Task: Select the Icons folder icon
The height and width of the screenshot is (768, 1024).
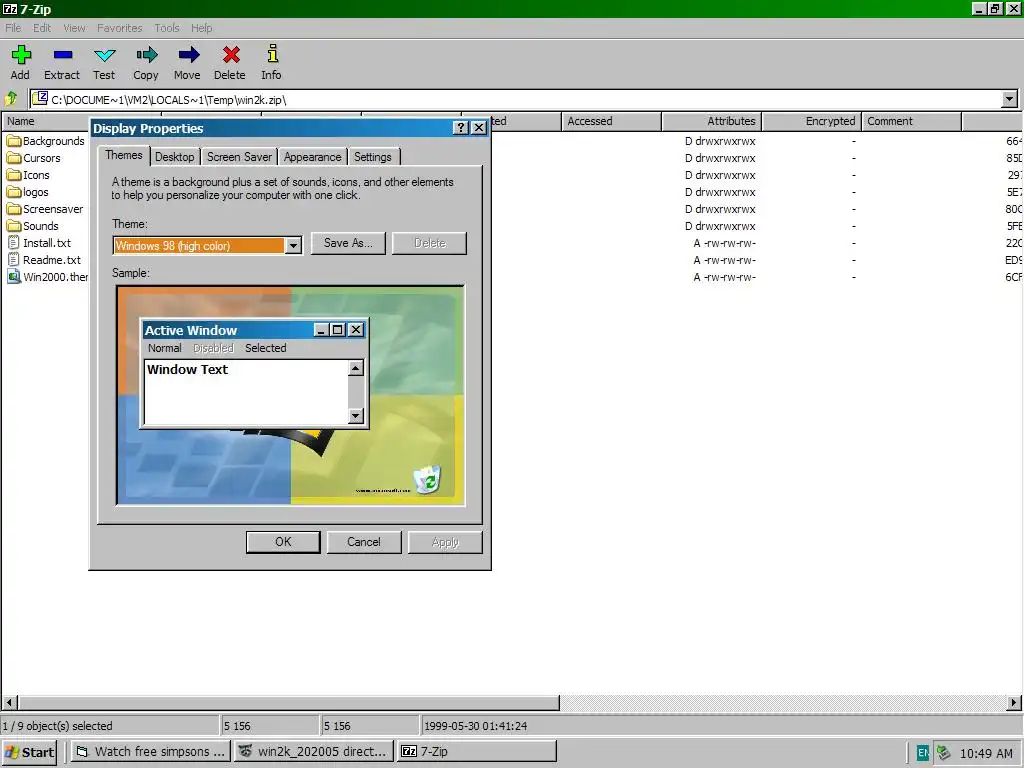Action: 14,174
